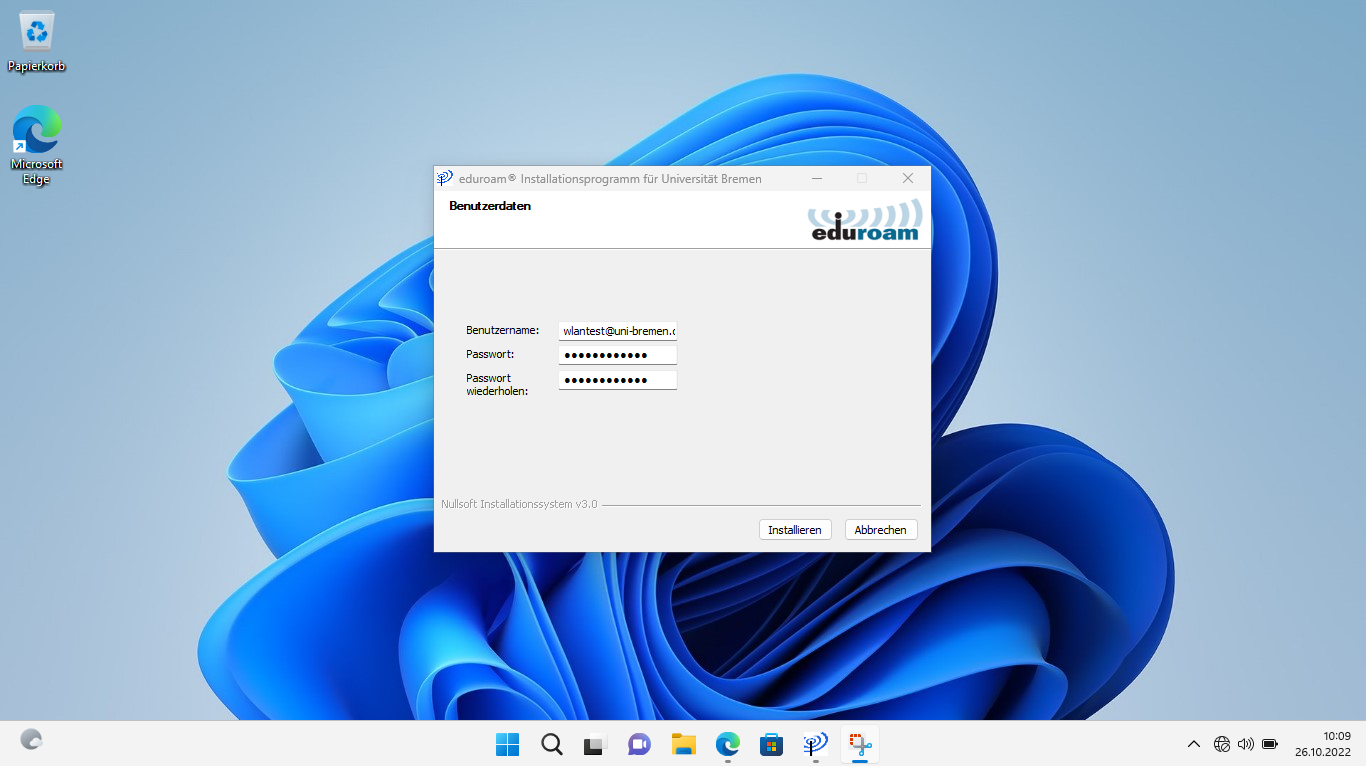Image resolution: width=1366 pixels, height=766 pixels.
Task: Expand the hidden system tray icons chevron
Action: click(1193, 744)
